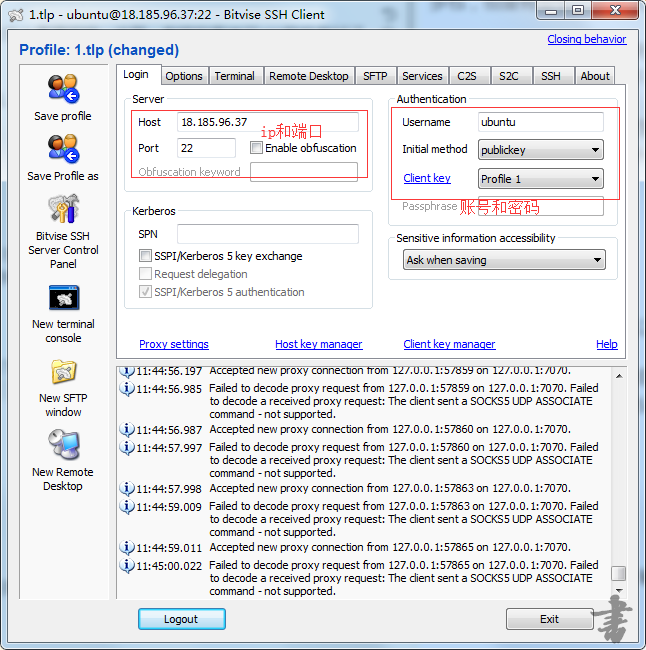The height and width of the screenshot is (650, 646).
Task: Click the Help link
Action: (607, 344)
